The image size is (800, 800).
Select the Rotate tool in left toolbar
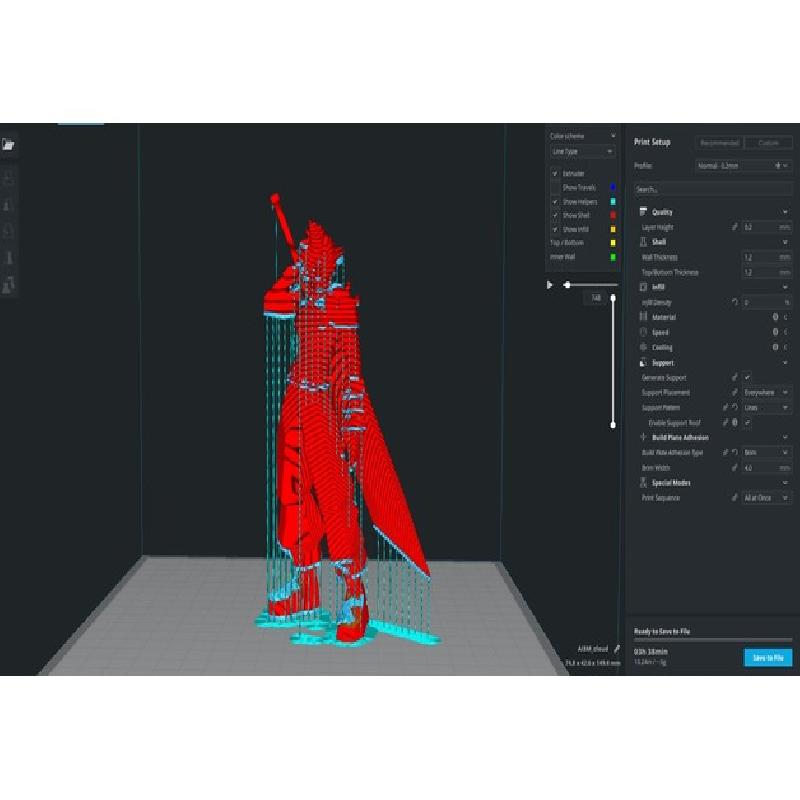8,232
